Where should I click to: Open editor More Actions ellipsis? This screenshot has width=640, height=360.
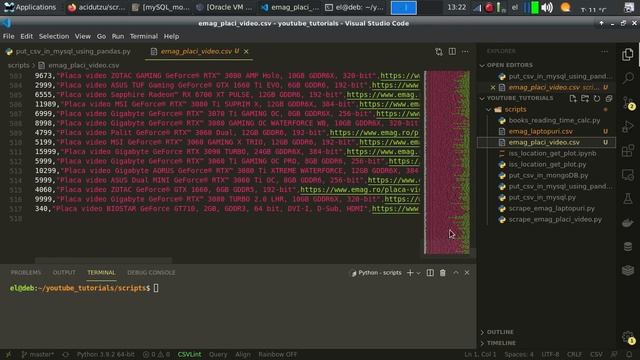pos(465,51)
